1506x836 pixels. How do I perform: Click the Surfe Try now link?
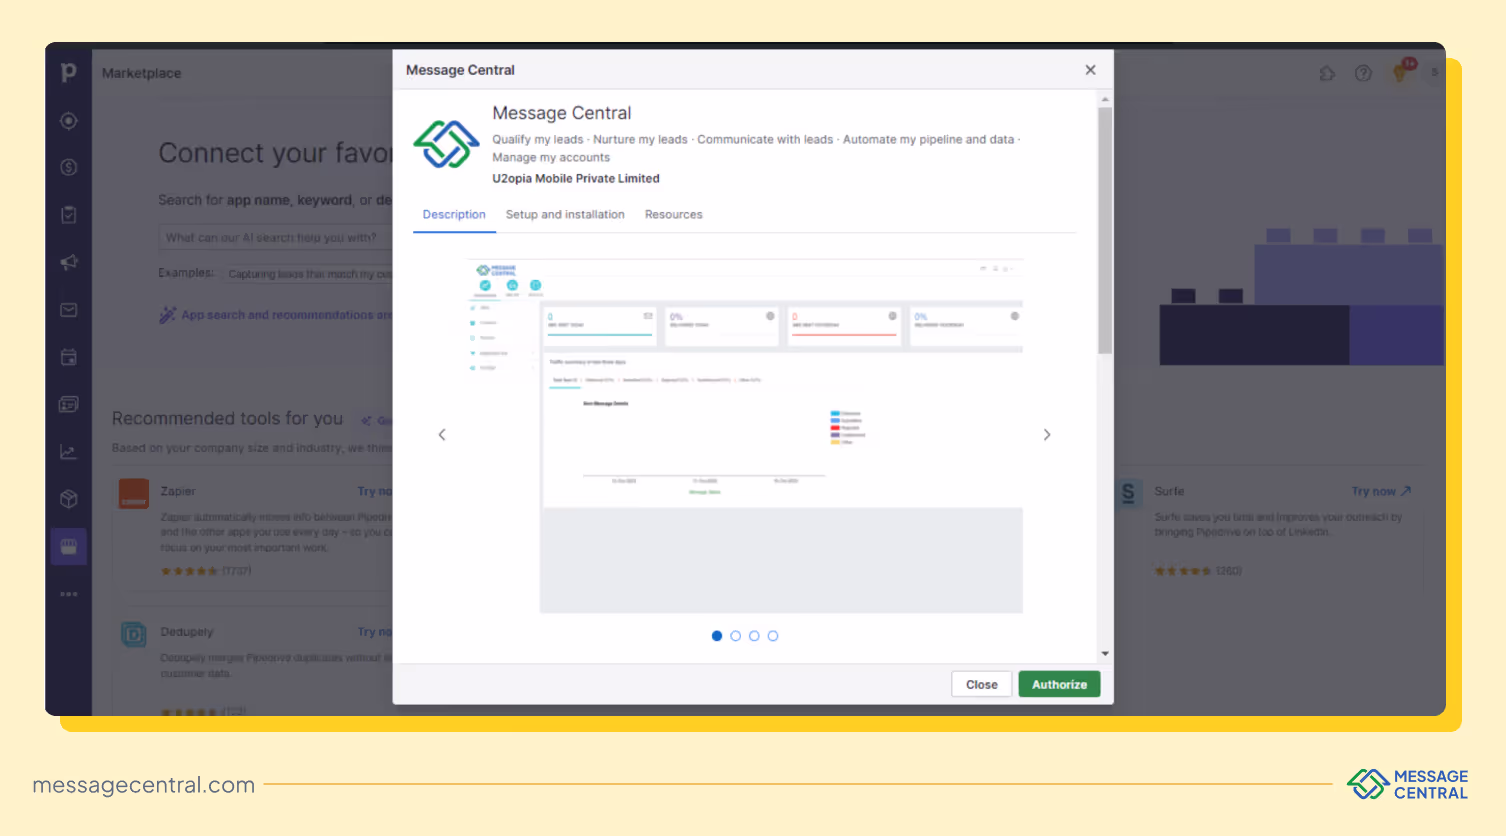coord(1381,491)
